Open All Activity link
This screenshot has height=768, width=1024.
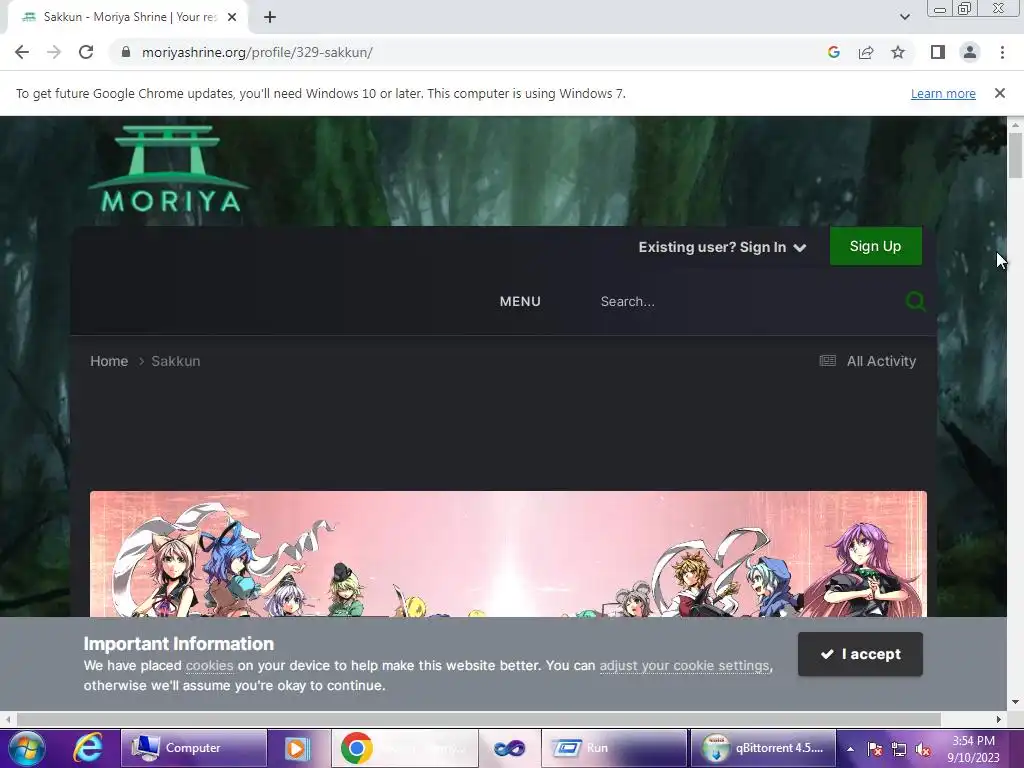tap(881, 361)
